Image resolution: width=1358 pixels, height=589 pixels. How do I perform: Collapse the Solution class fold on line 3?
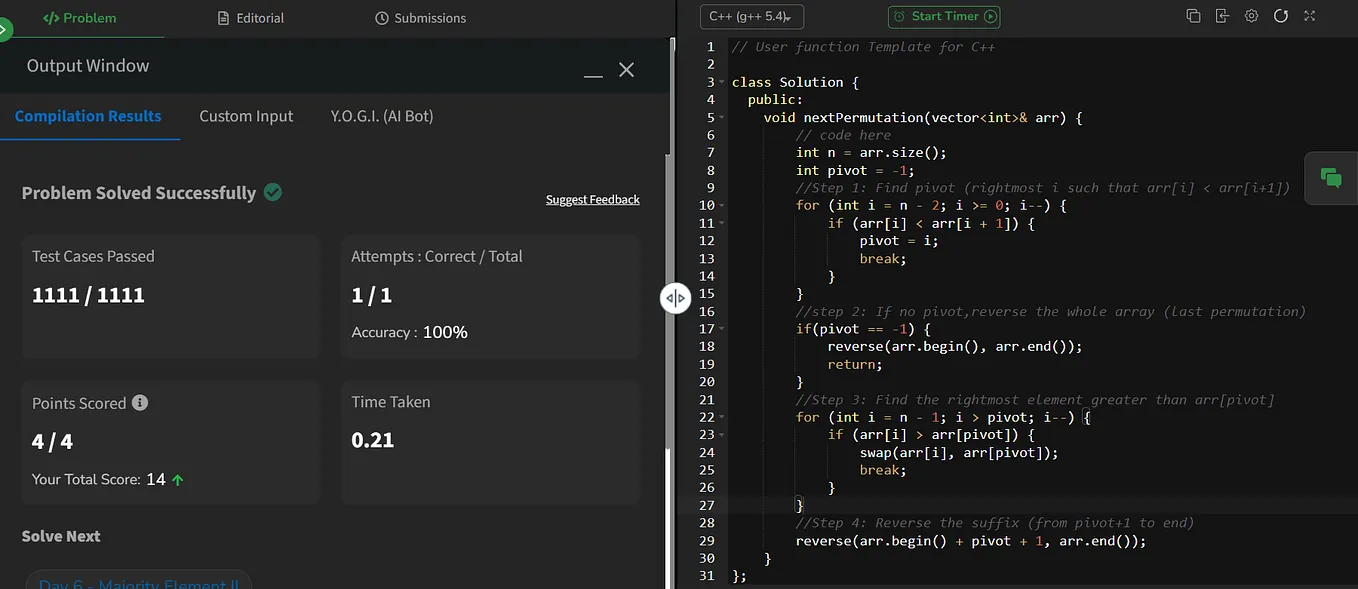[722, 82]
